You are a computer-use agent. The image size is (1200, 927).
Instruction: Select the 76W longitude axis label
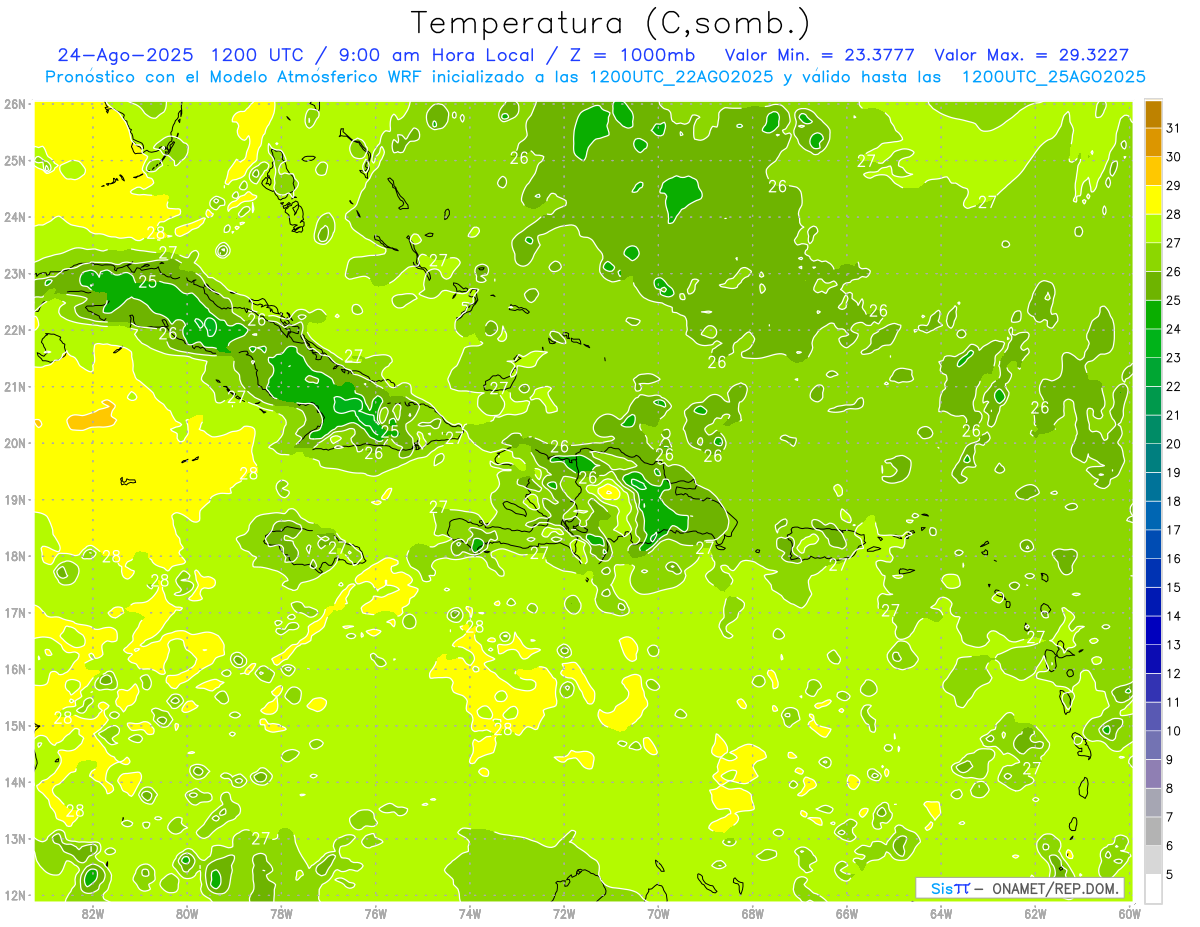375,914
